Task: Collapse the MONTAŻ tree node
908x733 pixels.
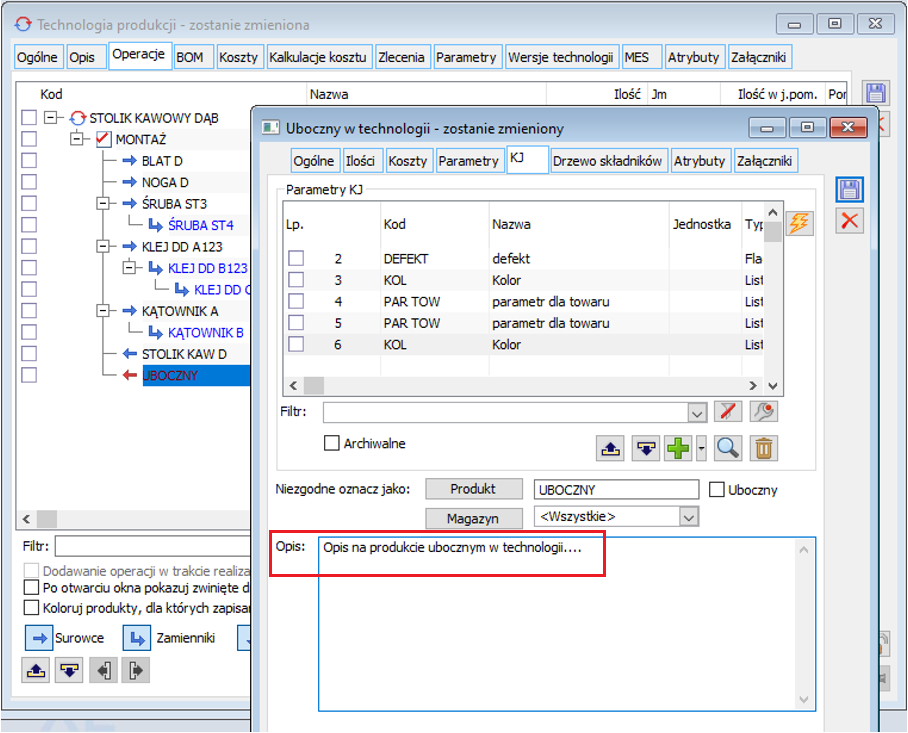Action: [x=78, y=140]
